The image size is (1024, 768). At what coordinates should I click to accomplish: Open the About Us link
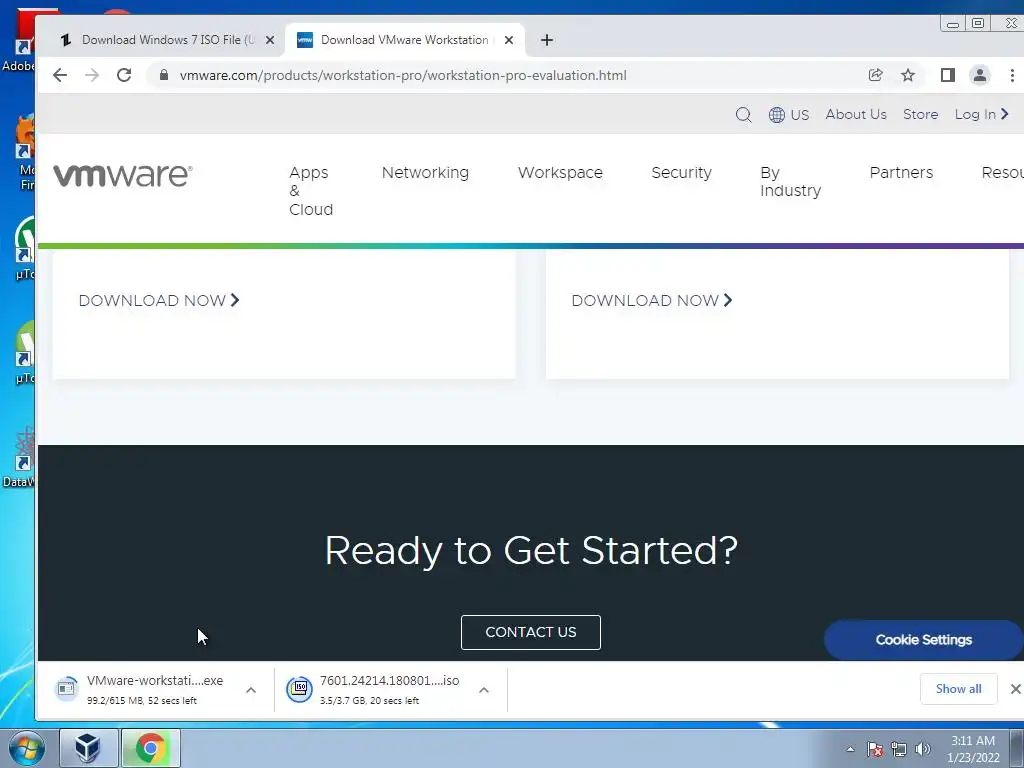856,114
